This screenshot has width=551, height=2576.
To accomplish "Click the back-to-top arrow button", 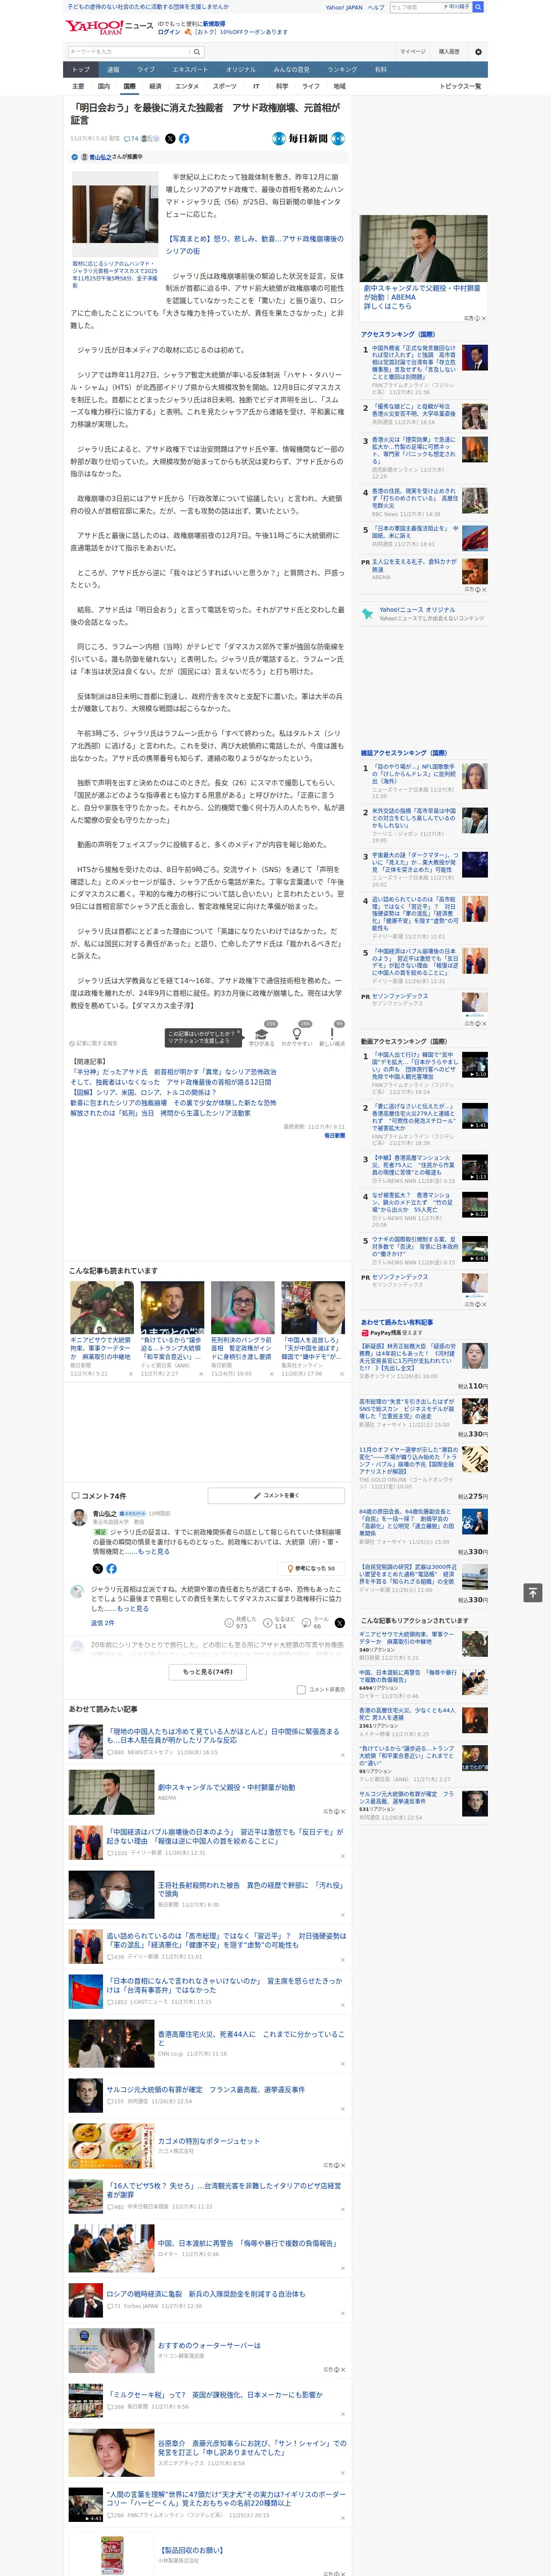I will click(533, 1592).
